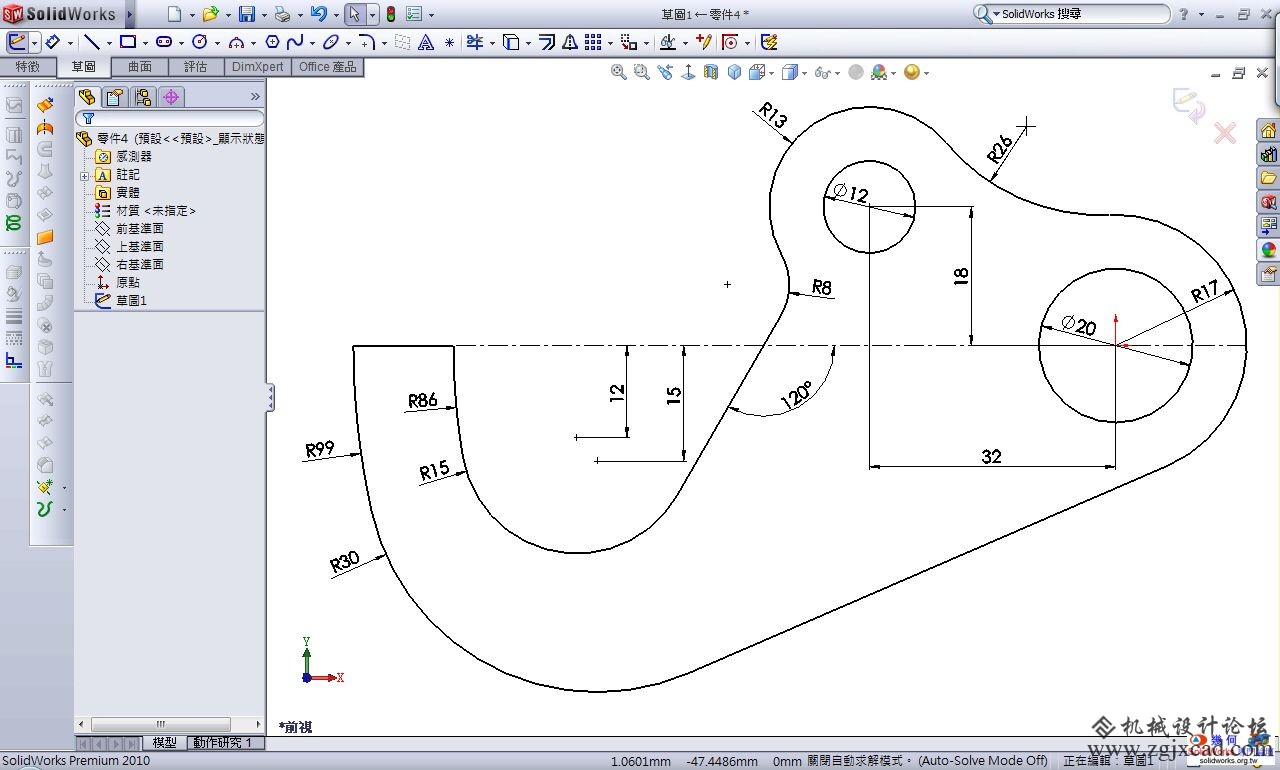Viewport: 1280px width, 770px height.
Task: Click the feature tree filter field
Action: 170,119
